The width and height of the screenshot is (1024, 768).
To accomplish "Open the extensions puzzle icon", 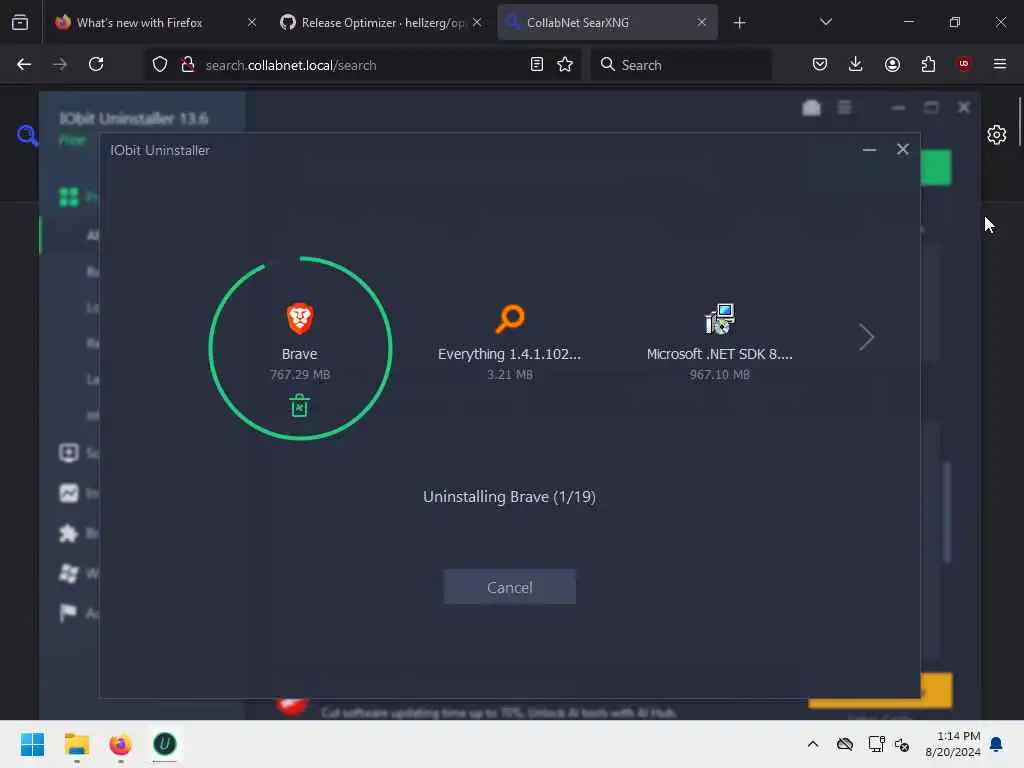I will [x=928, y=64].
